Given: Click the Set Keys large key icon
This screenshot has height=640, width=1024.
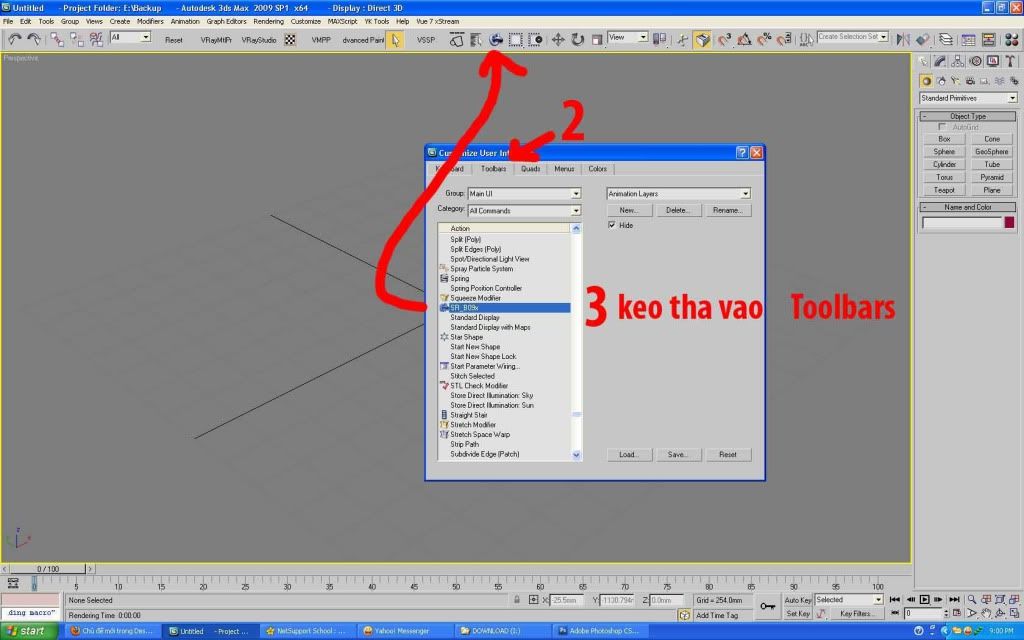Looking at the screenshot, I should click(767, 607).
